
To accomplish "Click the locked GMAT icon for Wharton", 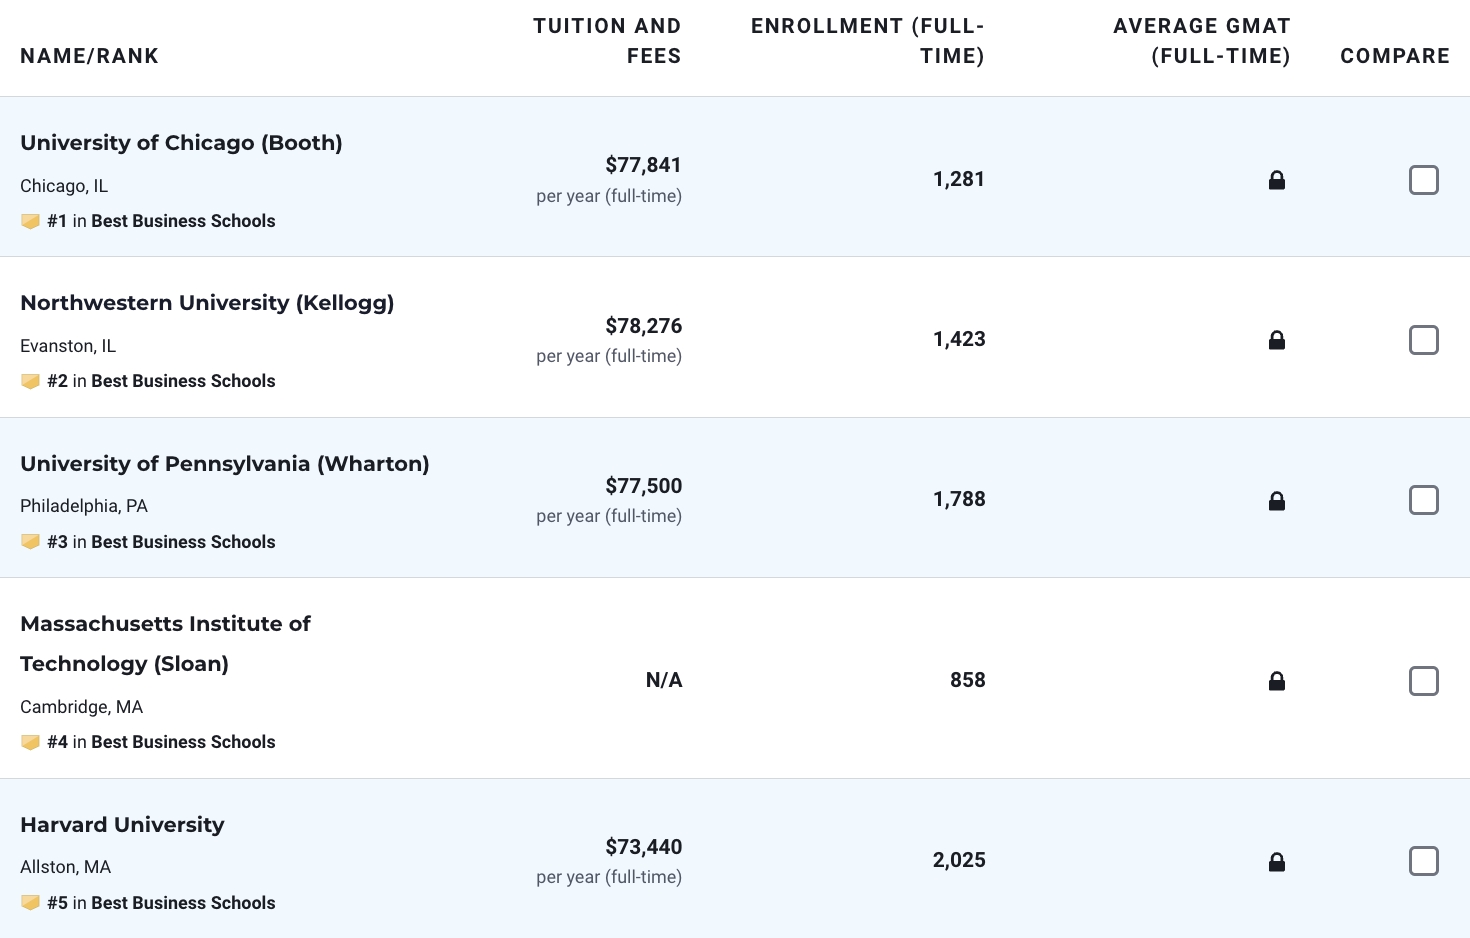I will pyautogui.click(x=1276, y=501).
